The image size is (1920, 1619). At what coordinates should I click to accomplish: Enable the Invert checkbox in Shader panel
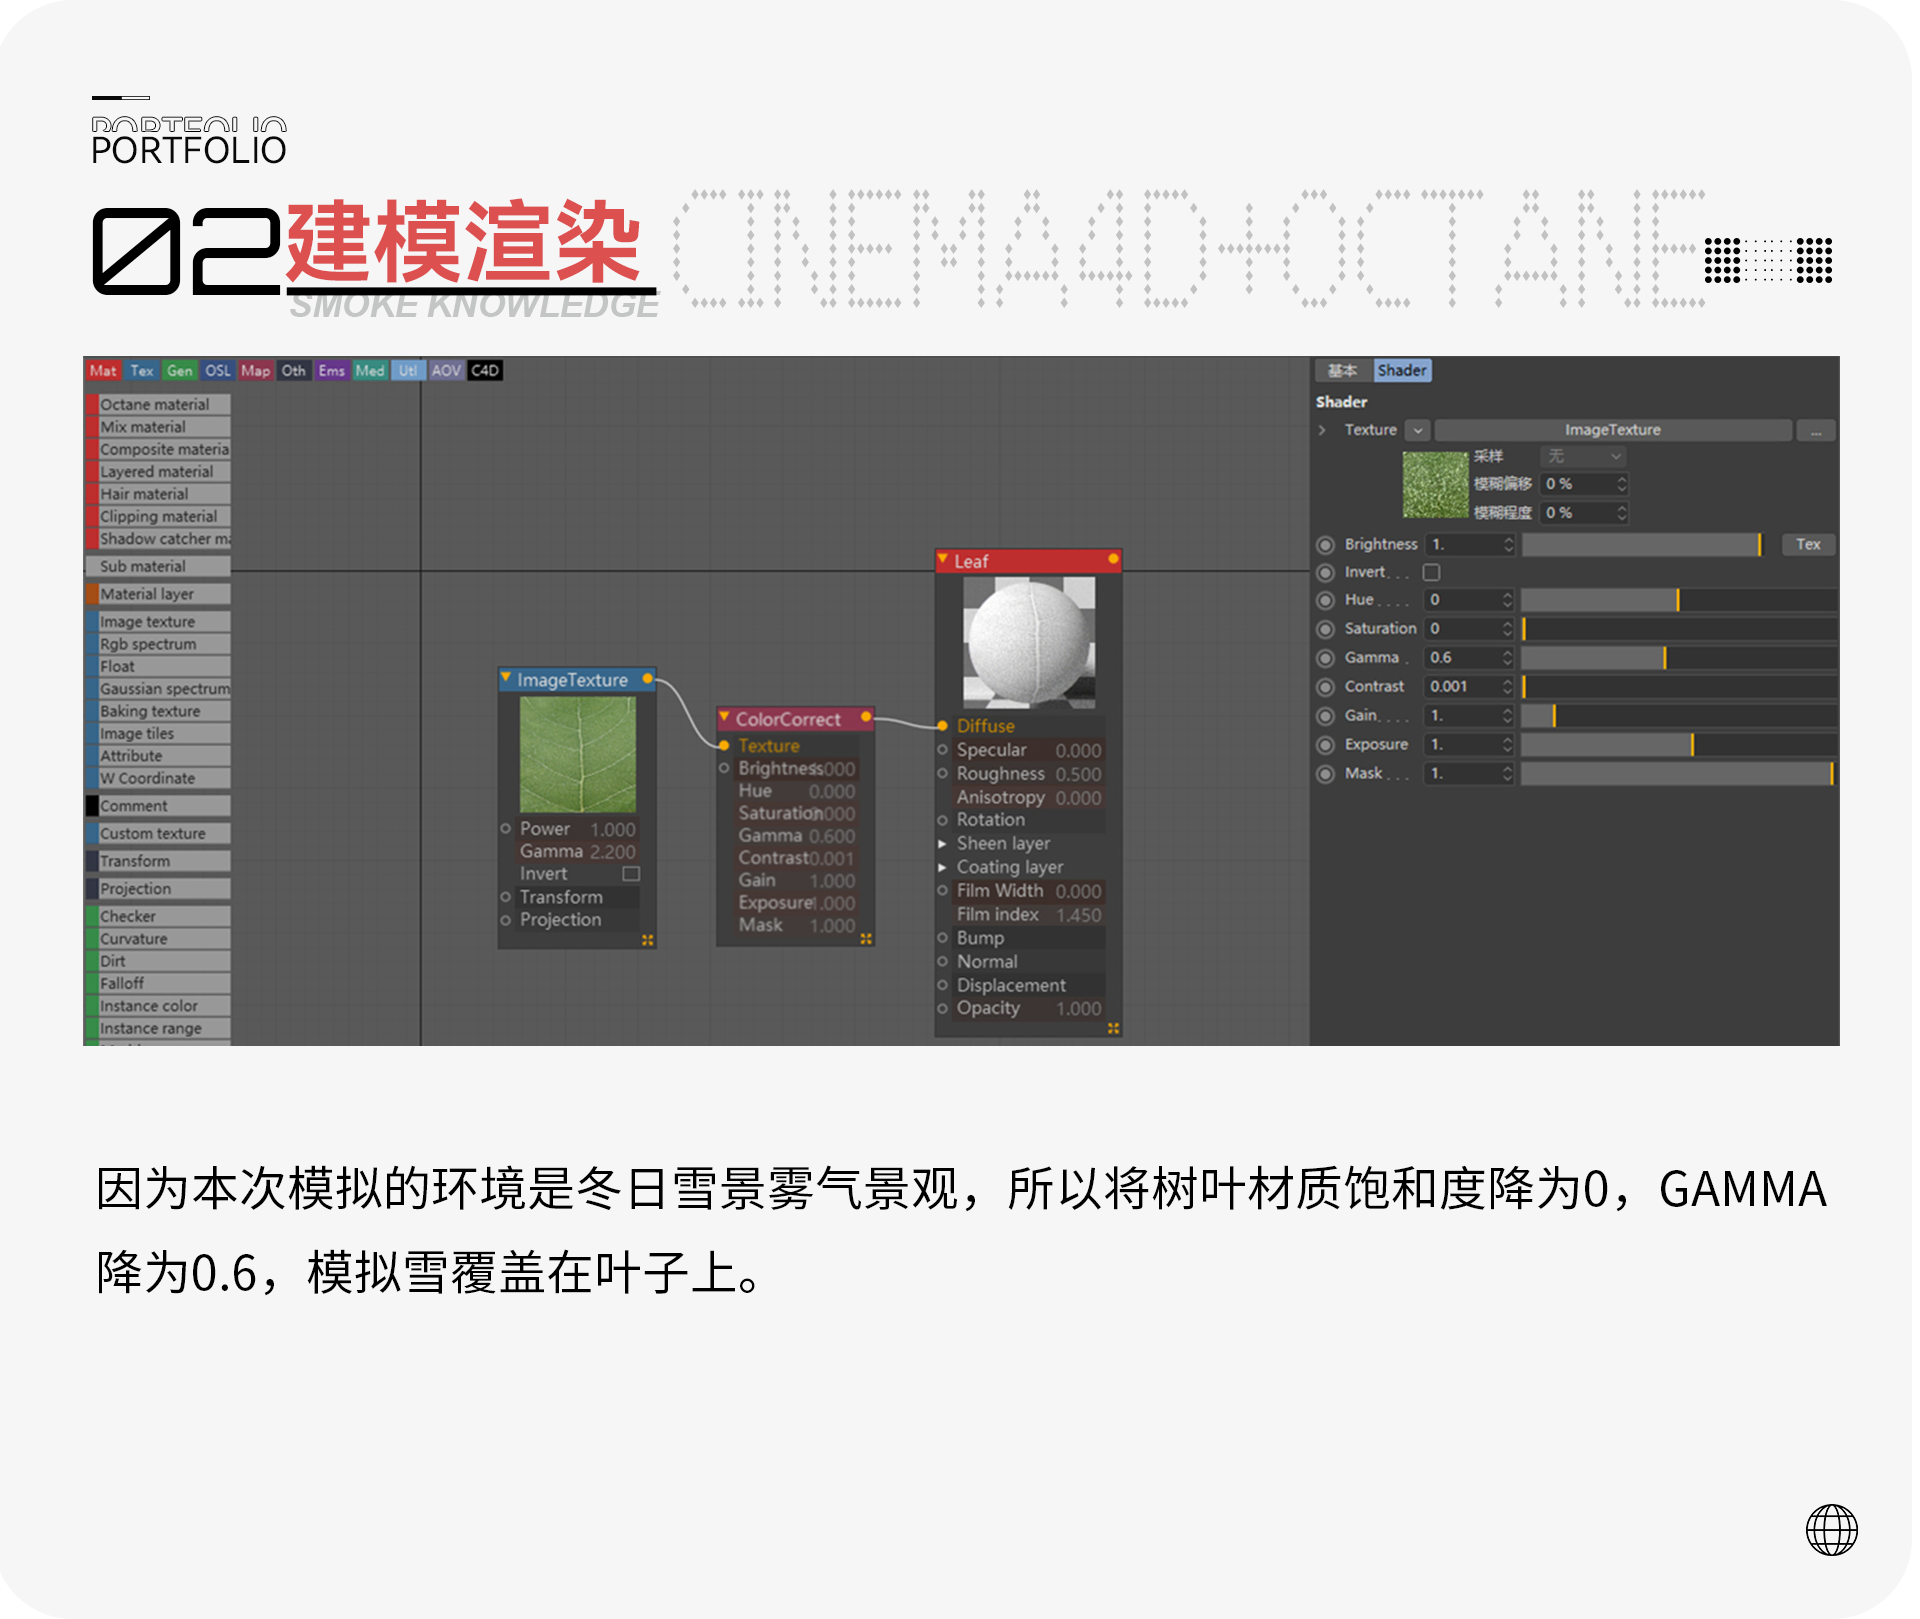(1432, 572)
